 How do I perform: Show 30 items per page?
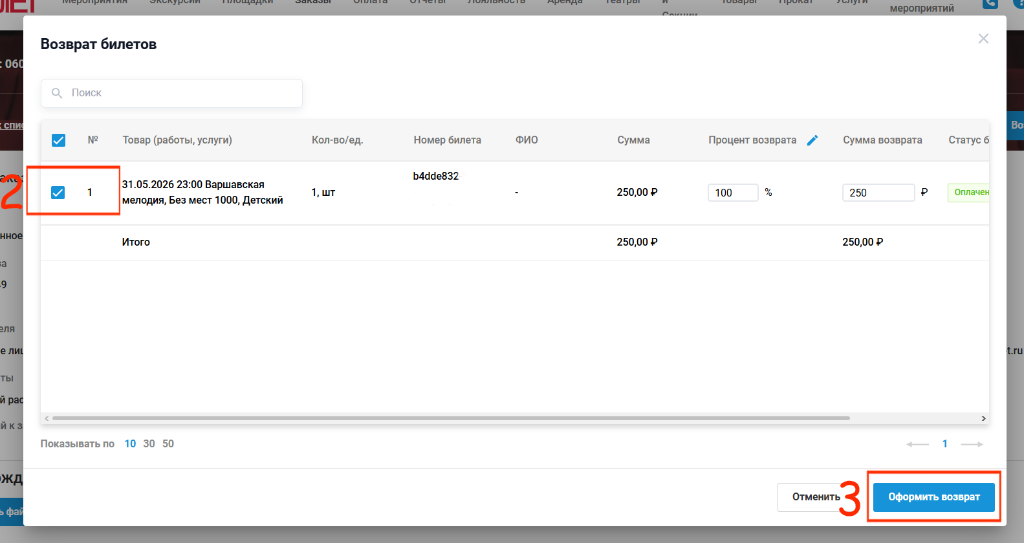(x=149, y=444)
